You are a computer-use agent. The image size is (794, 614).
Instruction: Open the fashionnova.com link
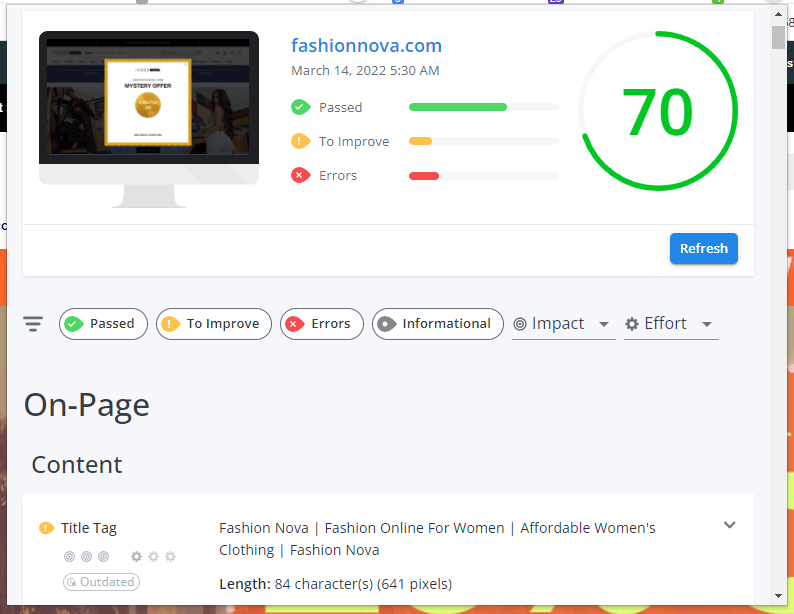(x=366, y=46)
